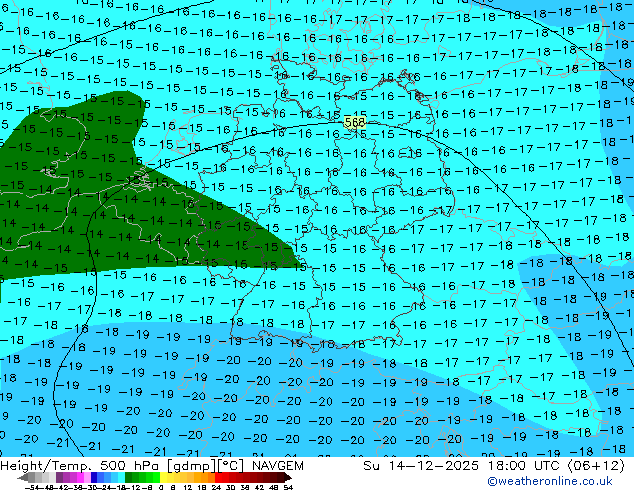Viewport: 634px width, 490px height.
Task: Click the temperature color scale legend bar
Action: (155, 478)
